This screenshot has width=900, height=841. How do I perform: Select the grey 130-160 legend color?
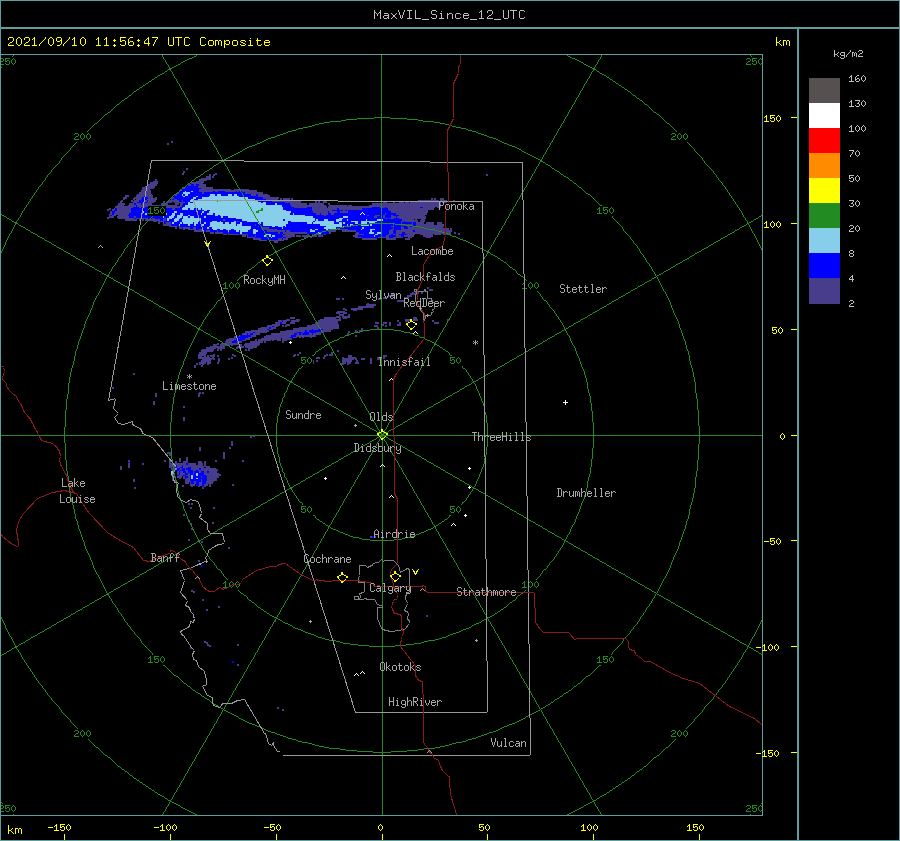click(x=824, y=91)
